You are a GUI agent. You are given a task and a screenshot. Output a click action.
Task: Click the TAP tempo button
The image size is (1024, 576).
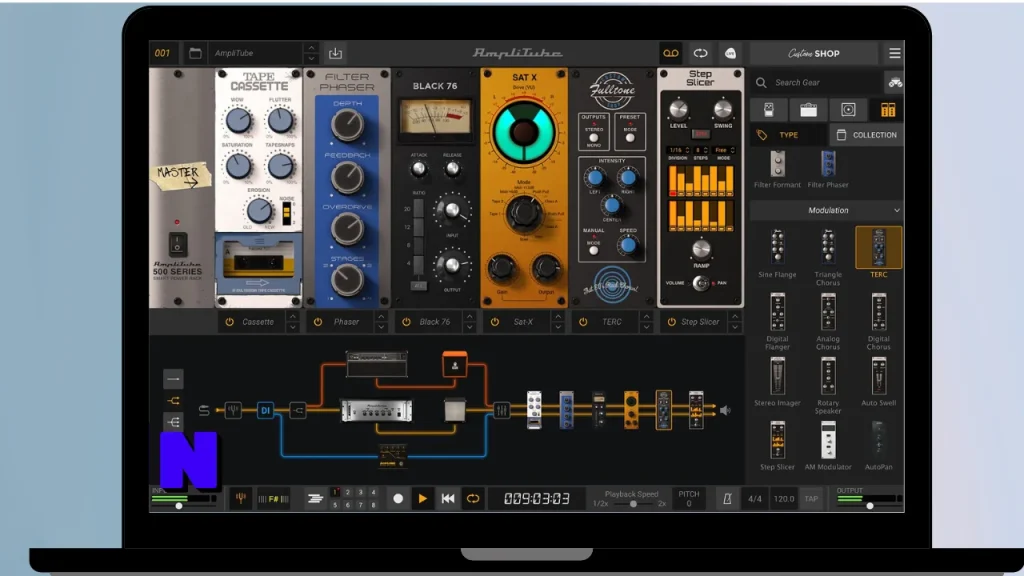pos(811,499)
